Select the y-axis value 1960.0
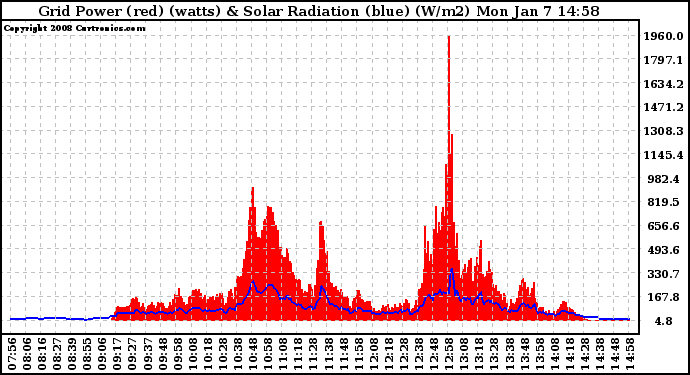 [x=664, y=36]
